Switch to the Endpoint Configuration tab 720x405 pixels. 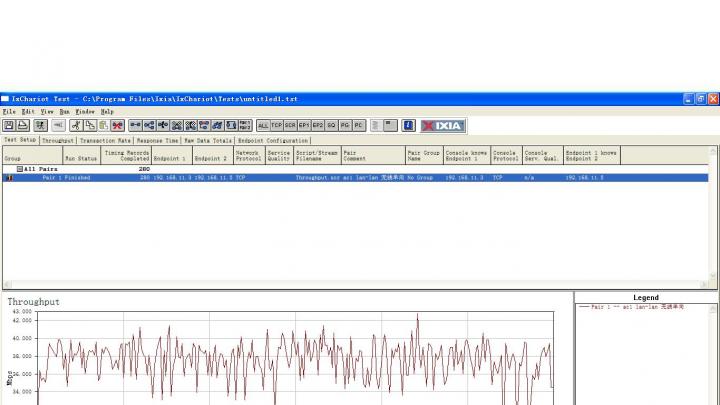(273, 141)
